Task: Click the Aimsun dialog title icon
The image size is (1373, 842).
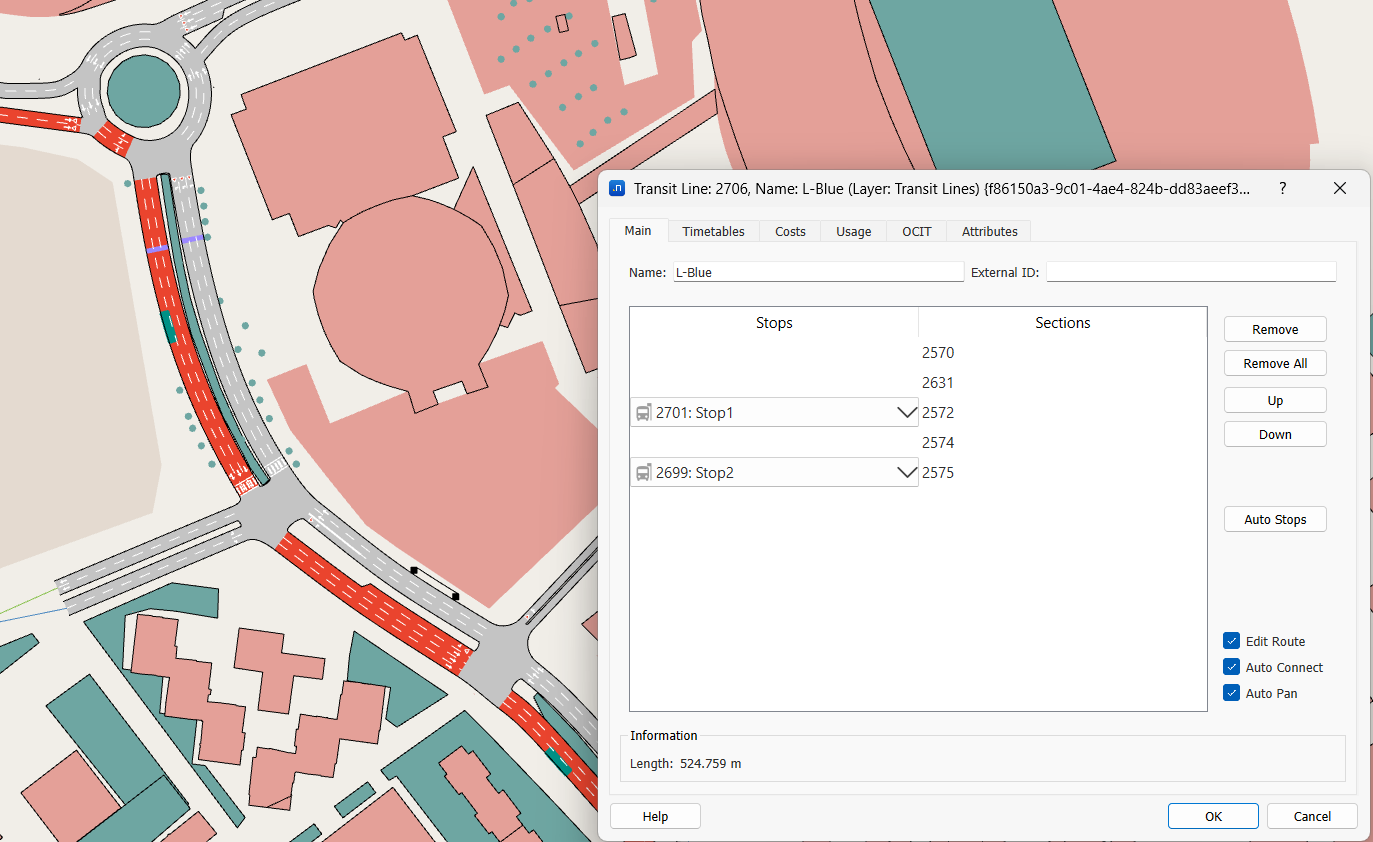Action: pos(617,188)
